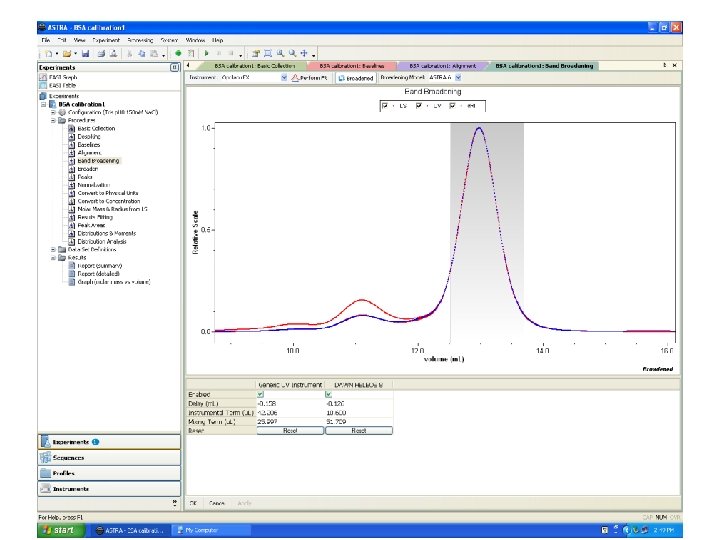Toggle the UV trace legend checkbox
The height and width of the screenshot is (540, 720).
pyautogui.click(x=419, y=106)
